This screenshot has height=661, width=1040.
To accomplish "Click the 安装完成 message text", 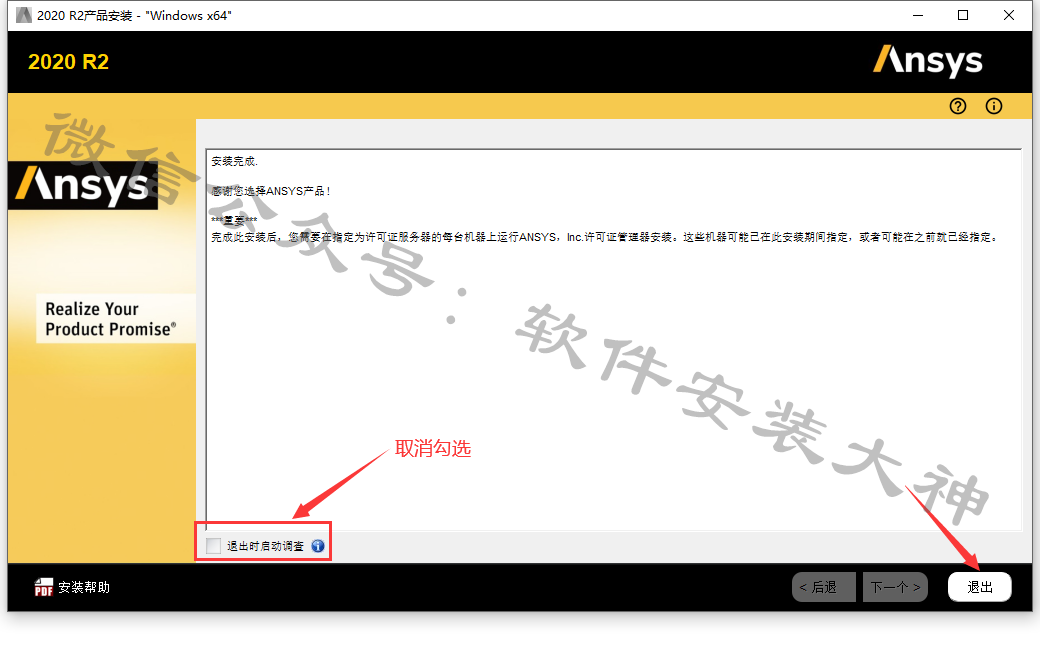I will coord(234,161).
